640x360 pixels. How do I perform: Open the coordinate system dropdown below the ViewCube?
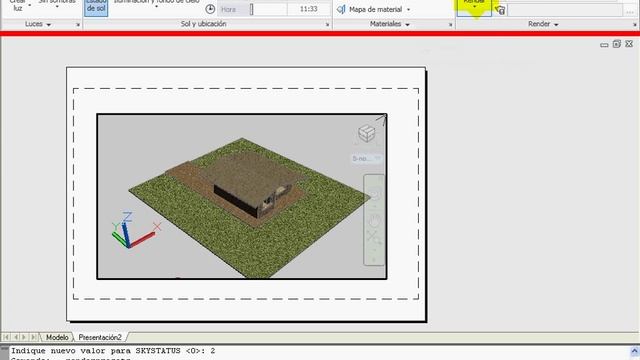(x=367, y=158)
